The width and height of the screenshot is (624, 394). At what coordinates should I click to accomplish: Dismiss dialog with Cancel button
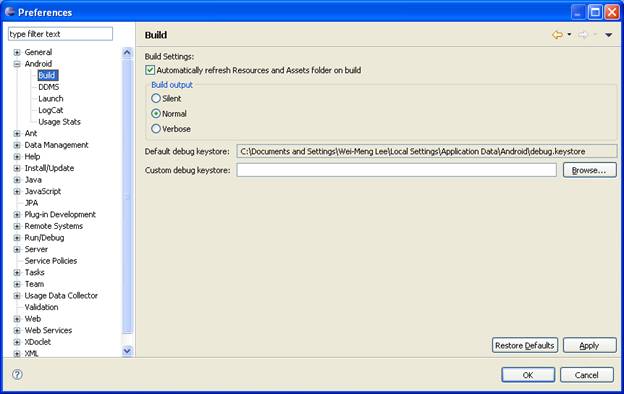[x=587, y=375]
